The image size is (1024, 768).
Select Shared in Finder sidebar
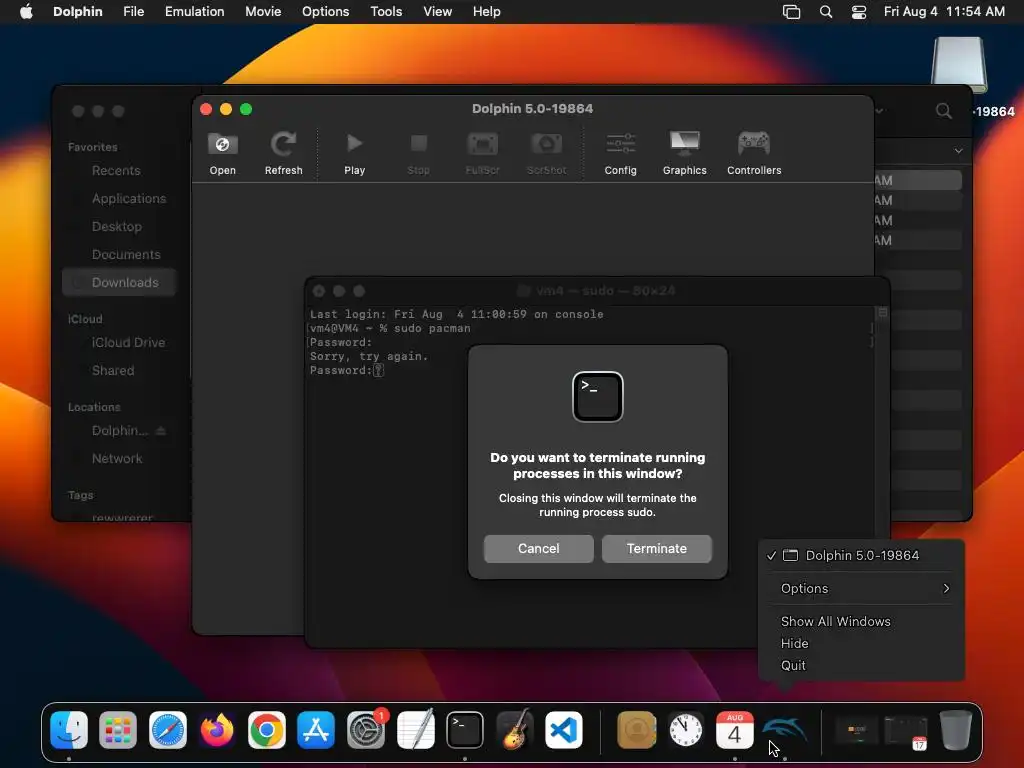pos(113,370)
